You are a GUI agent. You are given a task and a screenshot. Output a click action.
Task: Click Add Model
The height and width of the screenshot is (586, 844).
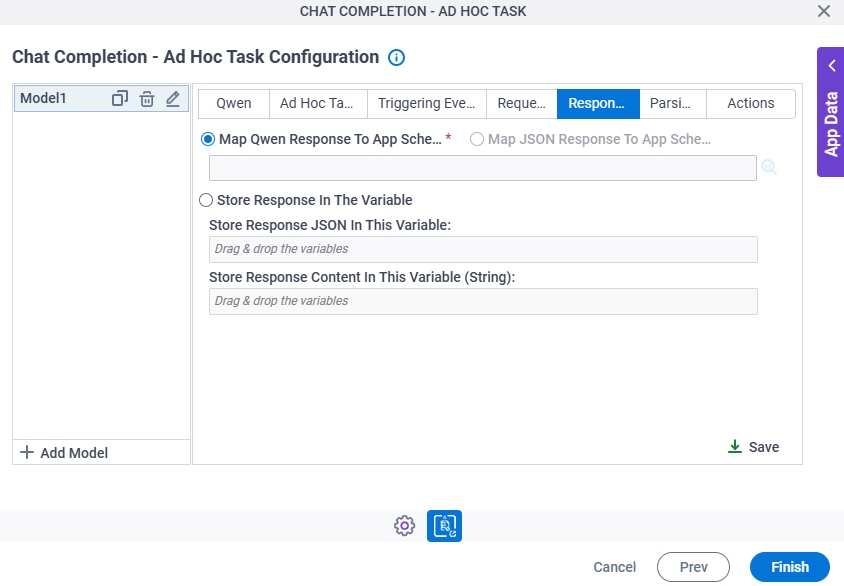pos(64,453)
